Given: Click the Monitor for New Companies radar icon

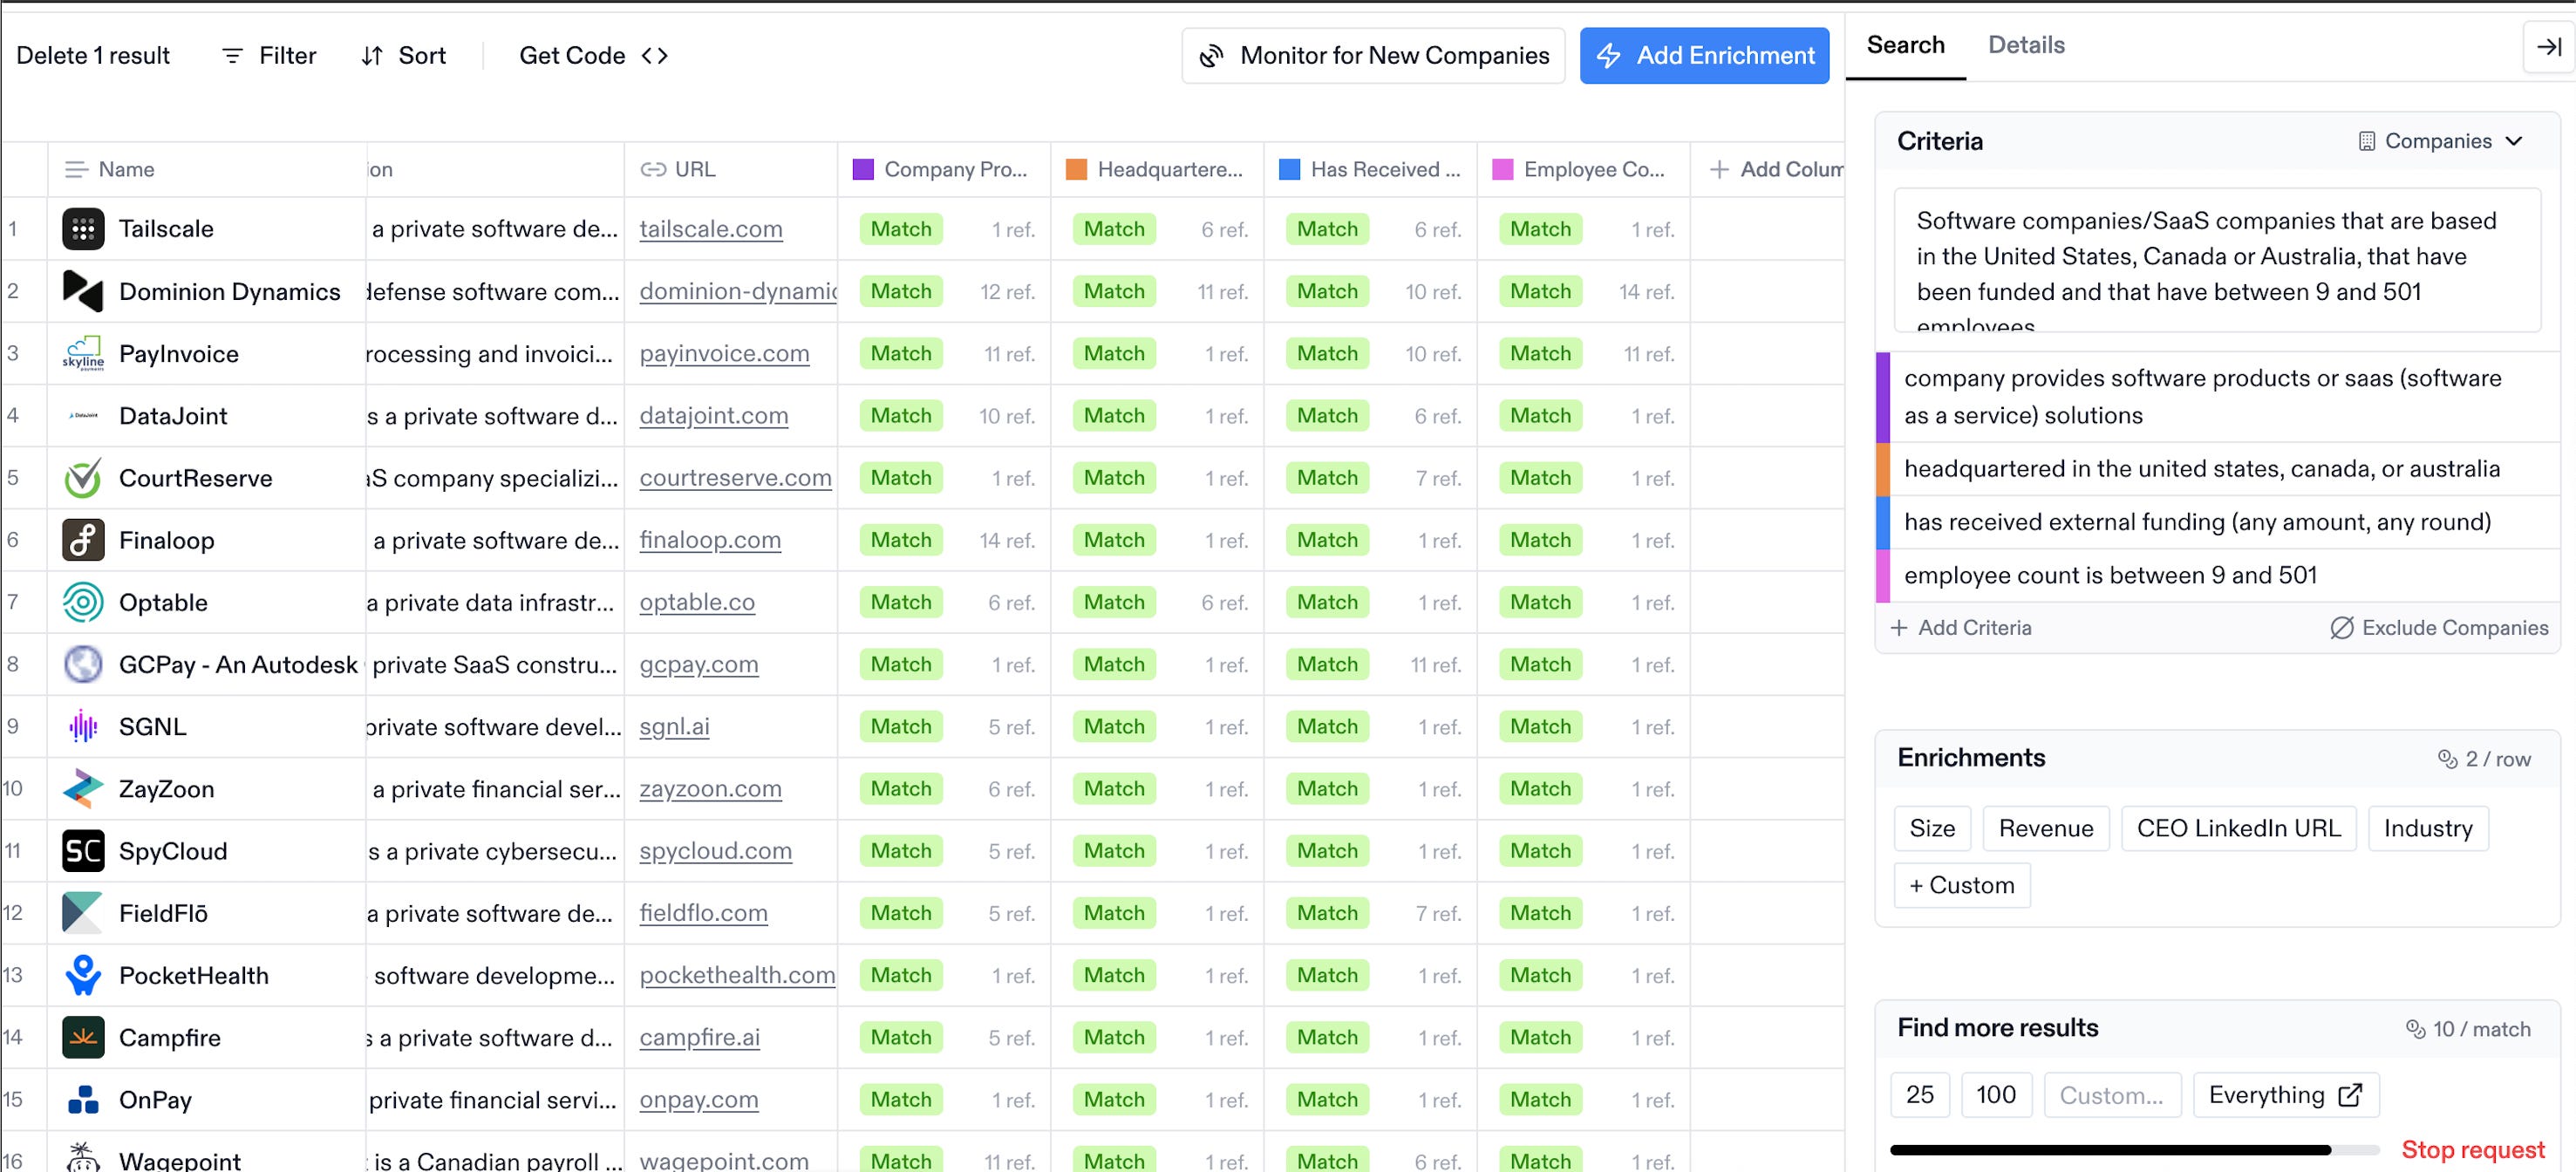Looking at the screenshot, I should coord(1211,56).
